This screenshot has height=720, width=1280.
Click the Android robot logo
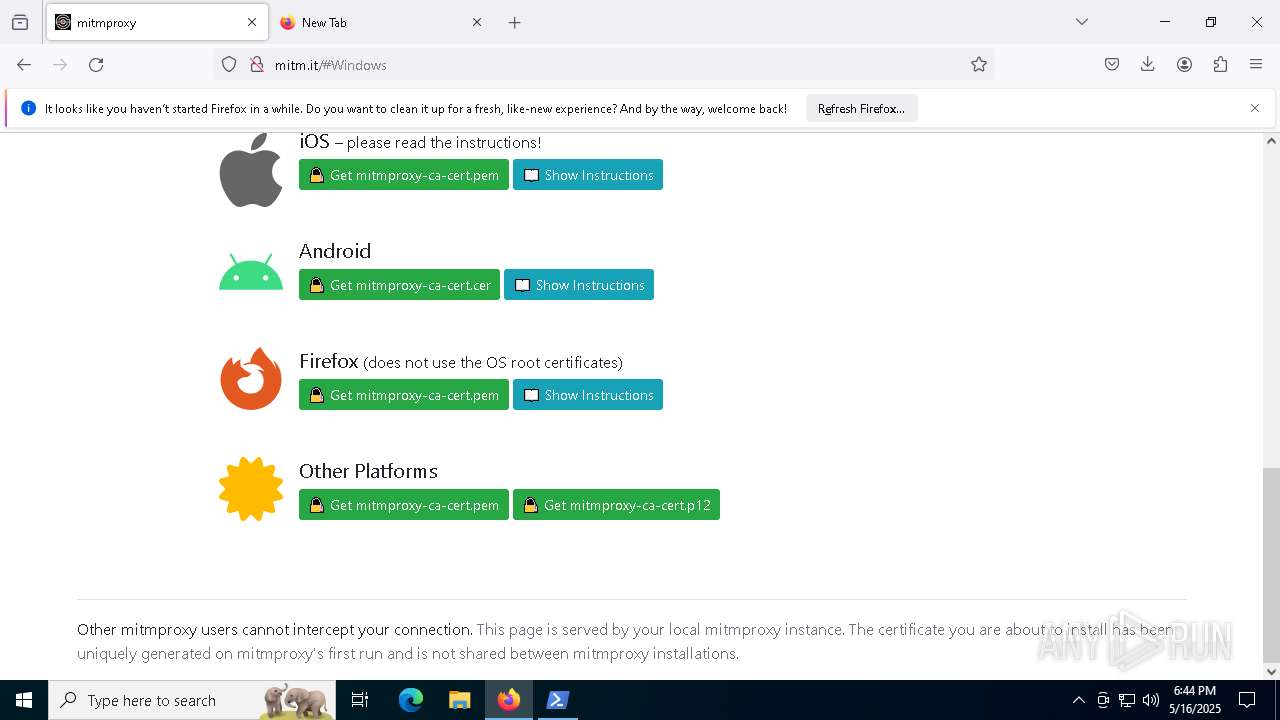251,272
